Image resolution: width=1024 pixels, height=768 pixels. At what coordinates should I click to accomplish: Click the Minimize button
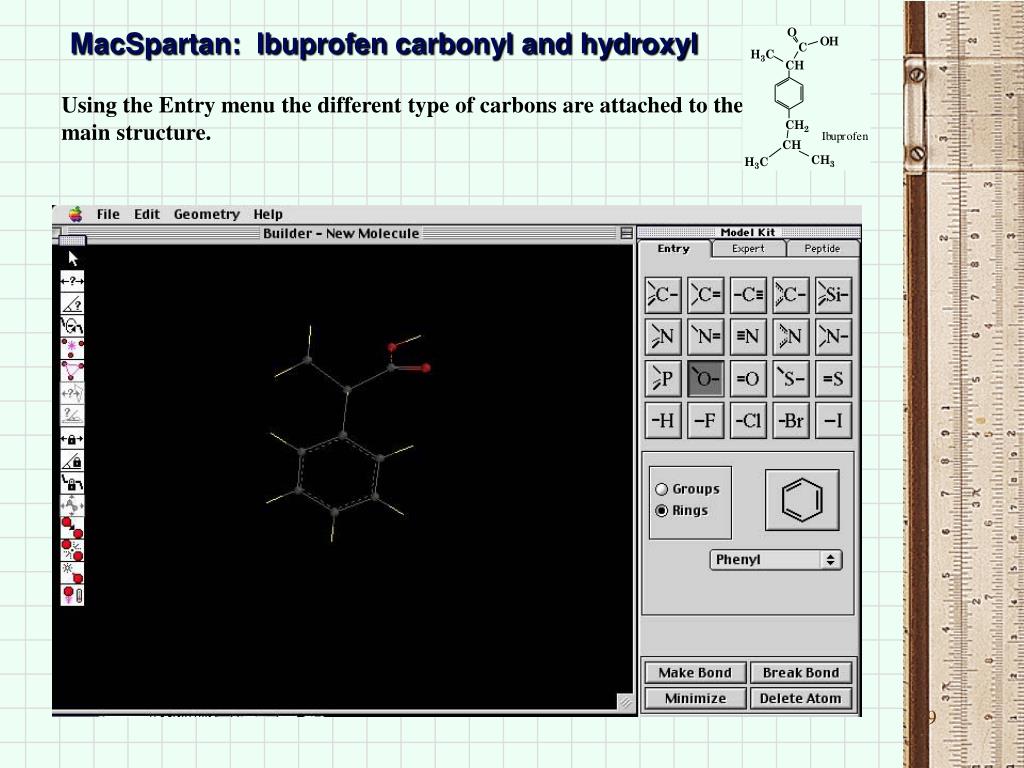(x=695, y=698)
